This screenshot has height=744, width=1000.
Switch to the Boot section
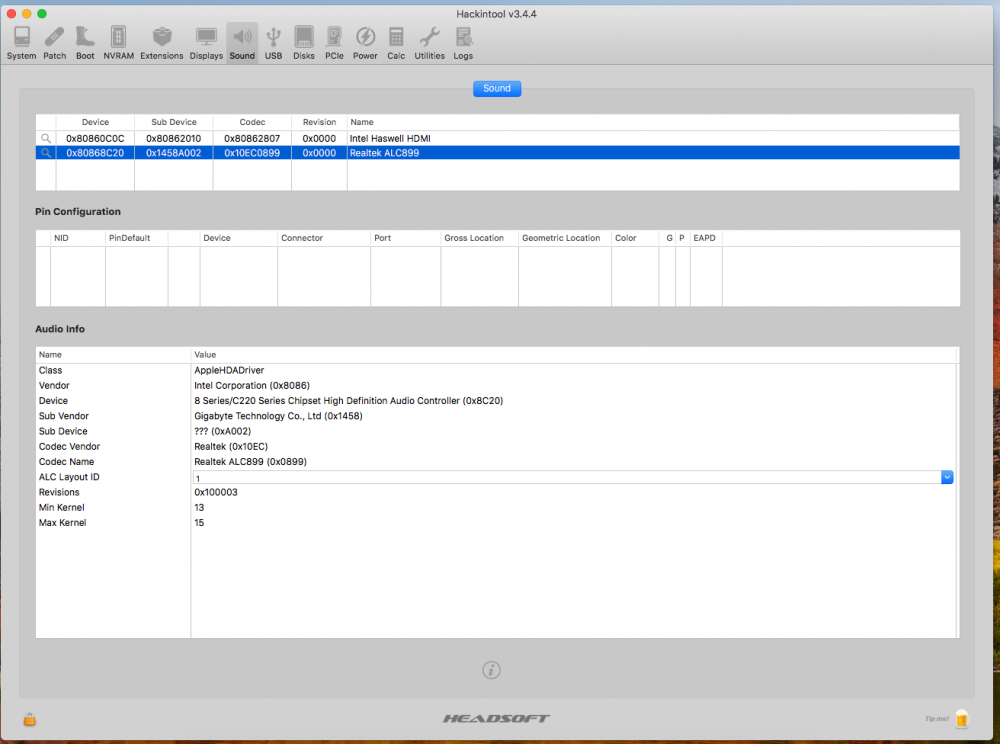tap(85, 43)
